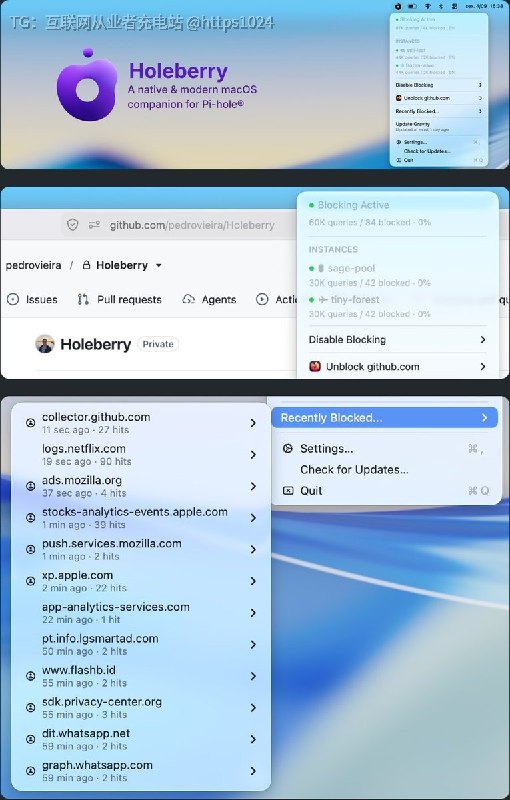The width and height of the screenshot is (510, 800).
Task: Choose Check for Updates... below the highlighted Recently Blocked
Action: coord(354,469)
